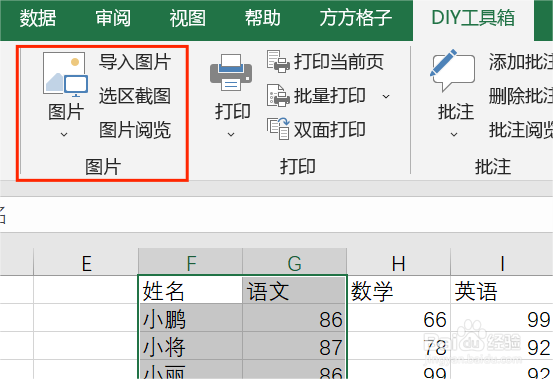553x379 pixels.
Task: Click 批注阅览 button
Action: (521, 130)
